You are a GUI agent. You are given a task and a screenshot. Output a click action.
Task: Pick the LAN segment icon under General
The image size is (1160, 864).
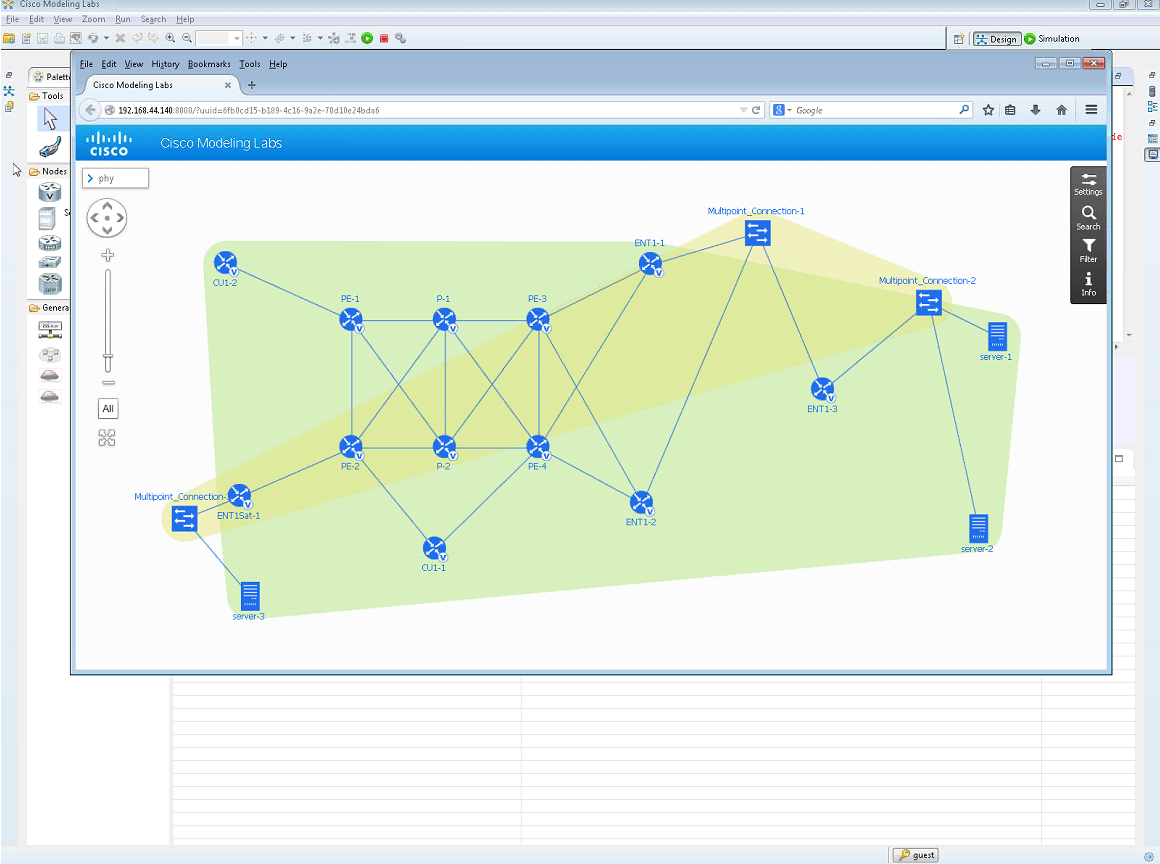[x=50, y=329]
